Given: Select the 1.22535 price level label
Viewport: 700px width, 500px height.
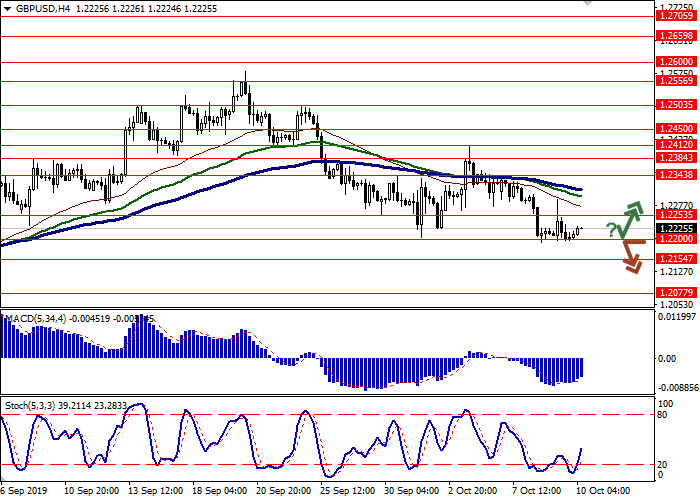Looking at the screenshot, I should [x=676, y=215].
